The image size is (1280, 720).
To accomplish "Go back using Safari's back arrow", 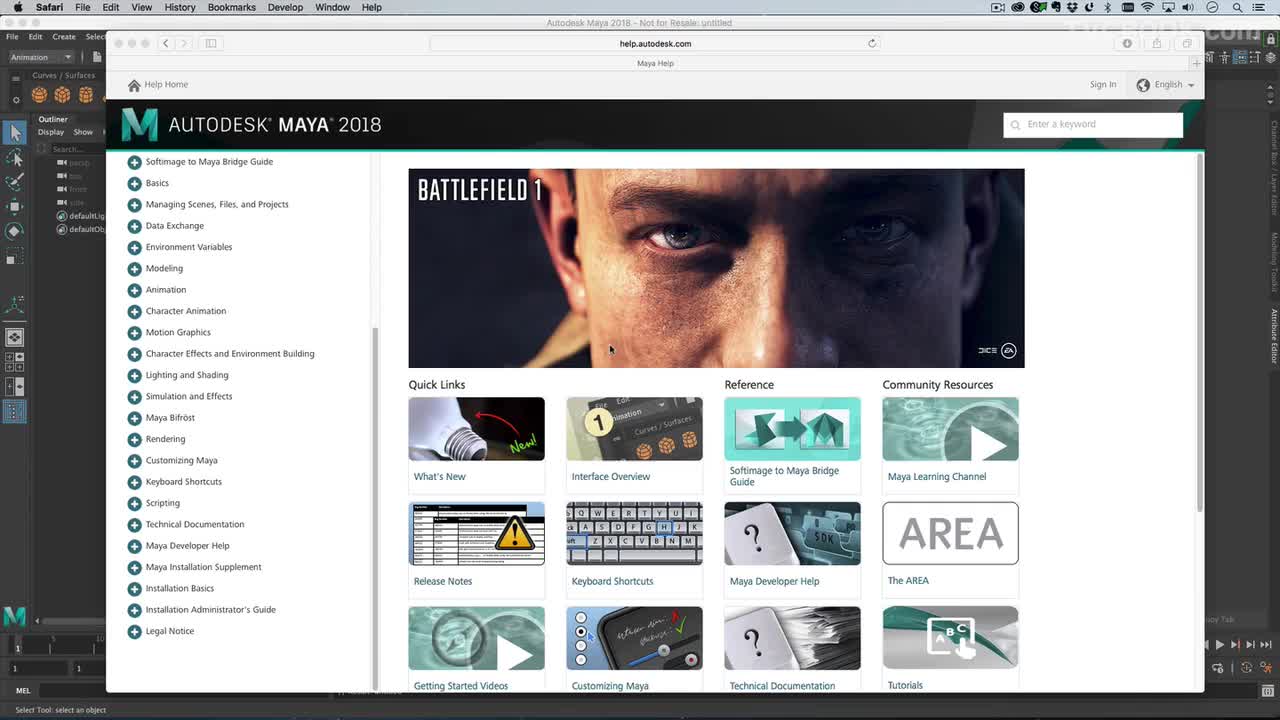I will click(x=166, y=43).
